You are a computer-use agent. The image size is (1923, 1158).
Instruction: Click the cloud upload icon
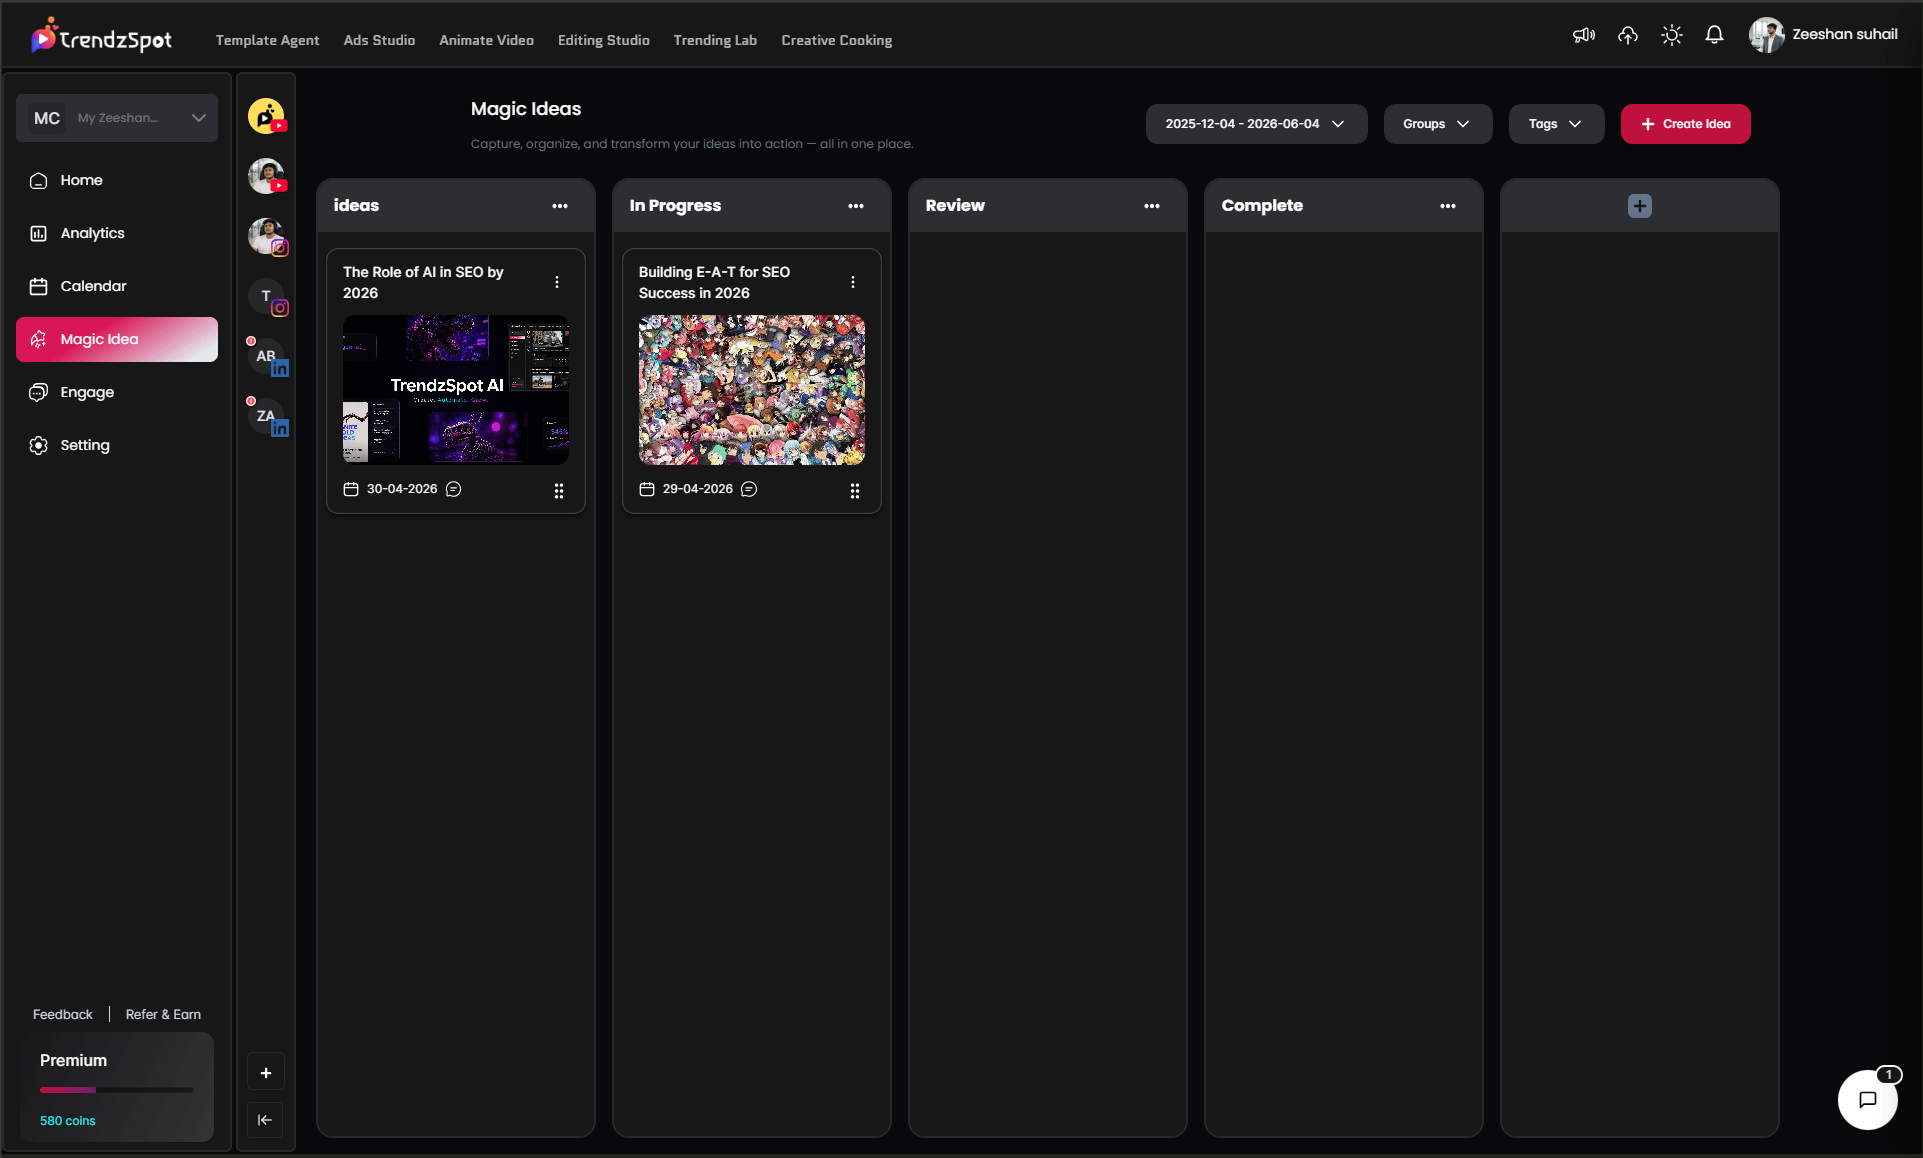[1628, 35]
